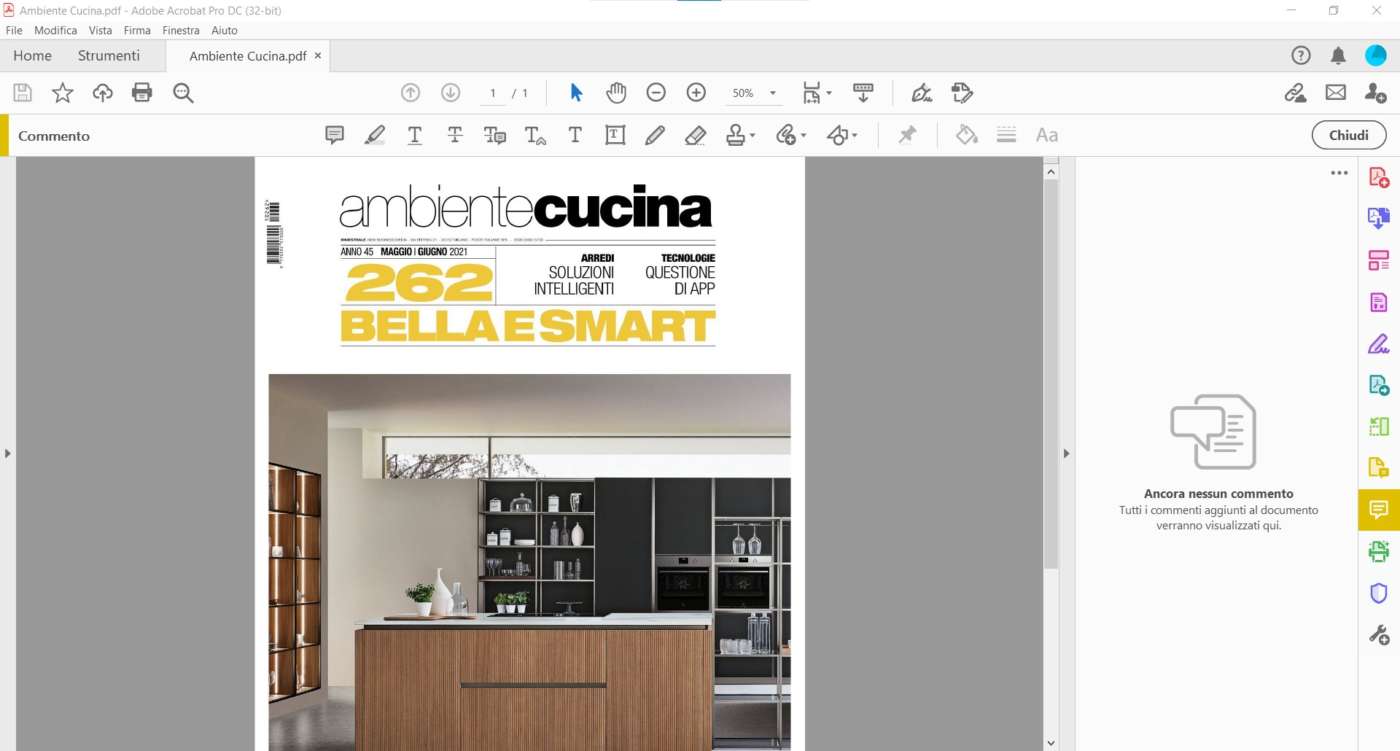This screenshot has width=1400, height=751.
Task: Open the Protect shield sidebar tool
Action: 1379,592
